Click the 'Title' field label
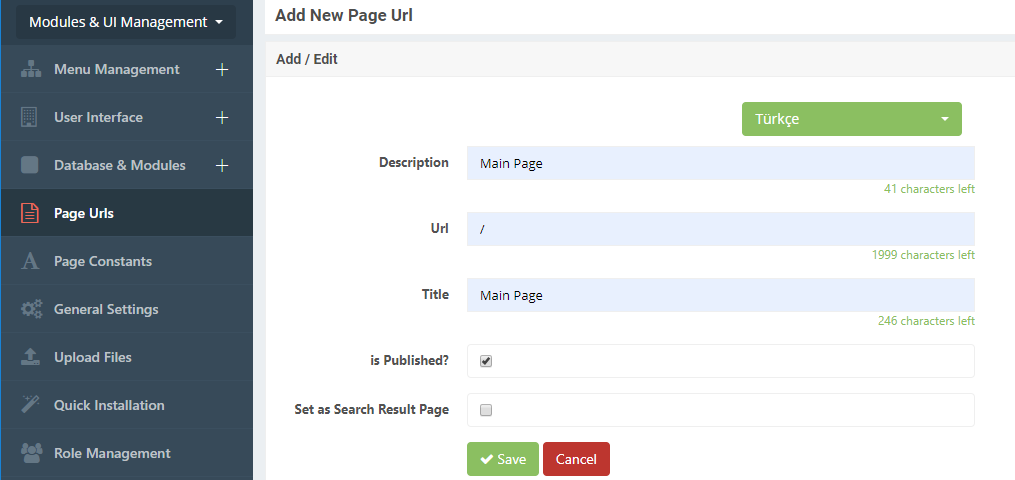Viewport: 1015px width, 480px height. click(435, 294)
